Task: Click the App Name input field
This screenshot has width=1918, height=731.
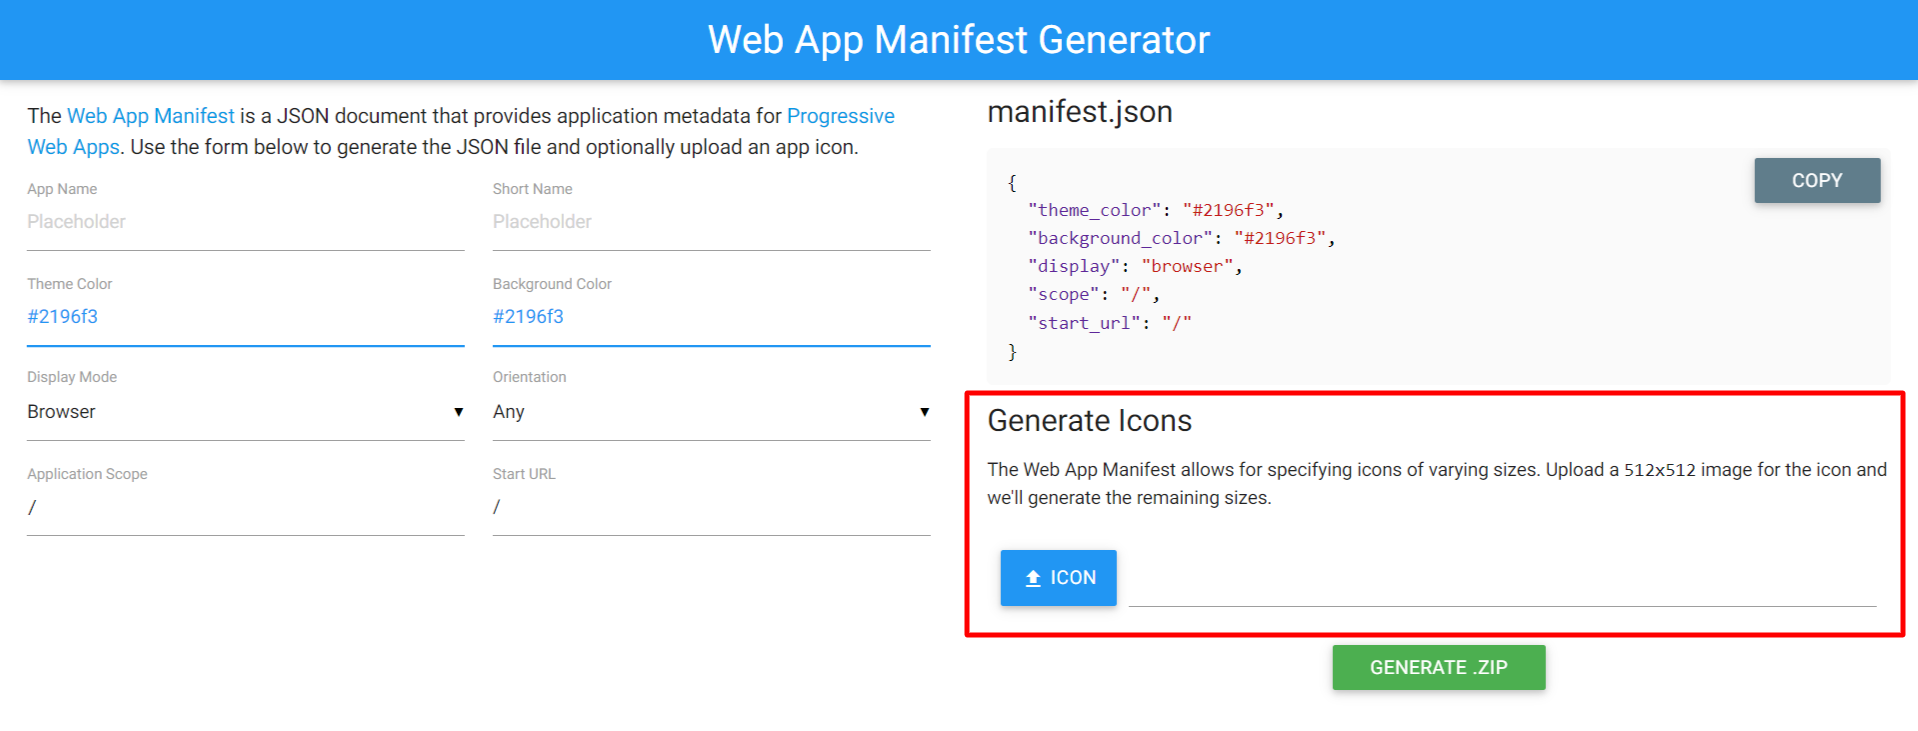Action: point(245,221)
